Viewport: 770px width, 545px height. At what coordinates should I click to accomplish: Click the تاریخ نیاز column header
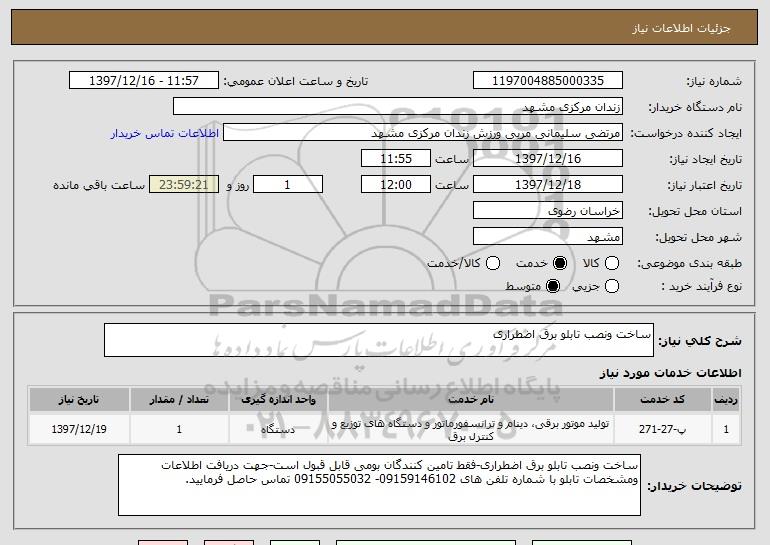[x=79, y=400]
